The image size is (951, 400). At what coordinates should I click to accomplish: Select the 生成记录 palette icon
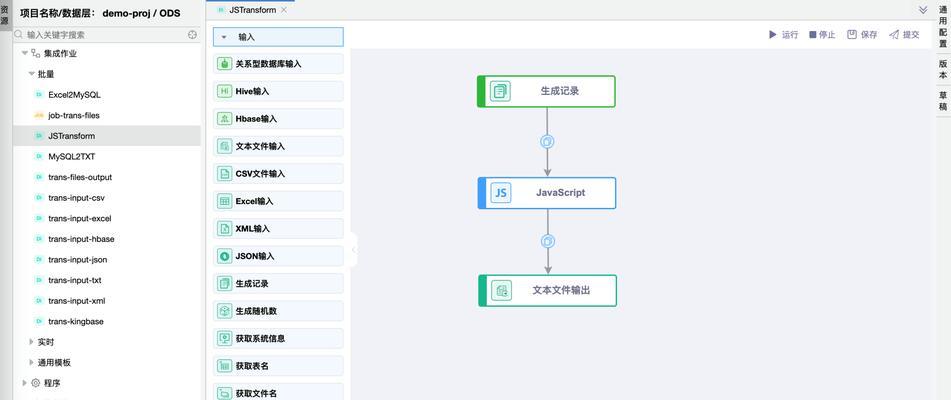(224, 283)
